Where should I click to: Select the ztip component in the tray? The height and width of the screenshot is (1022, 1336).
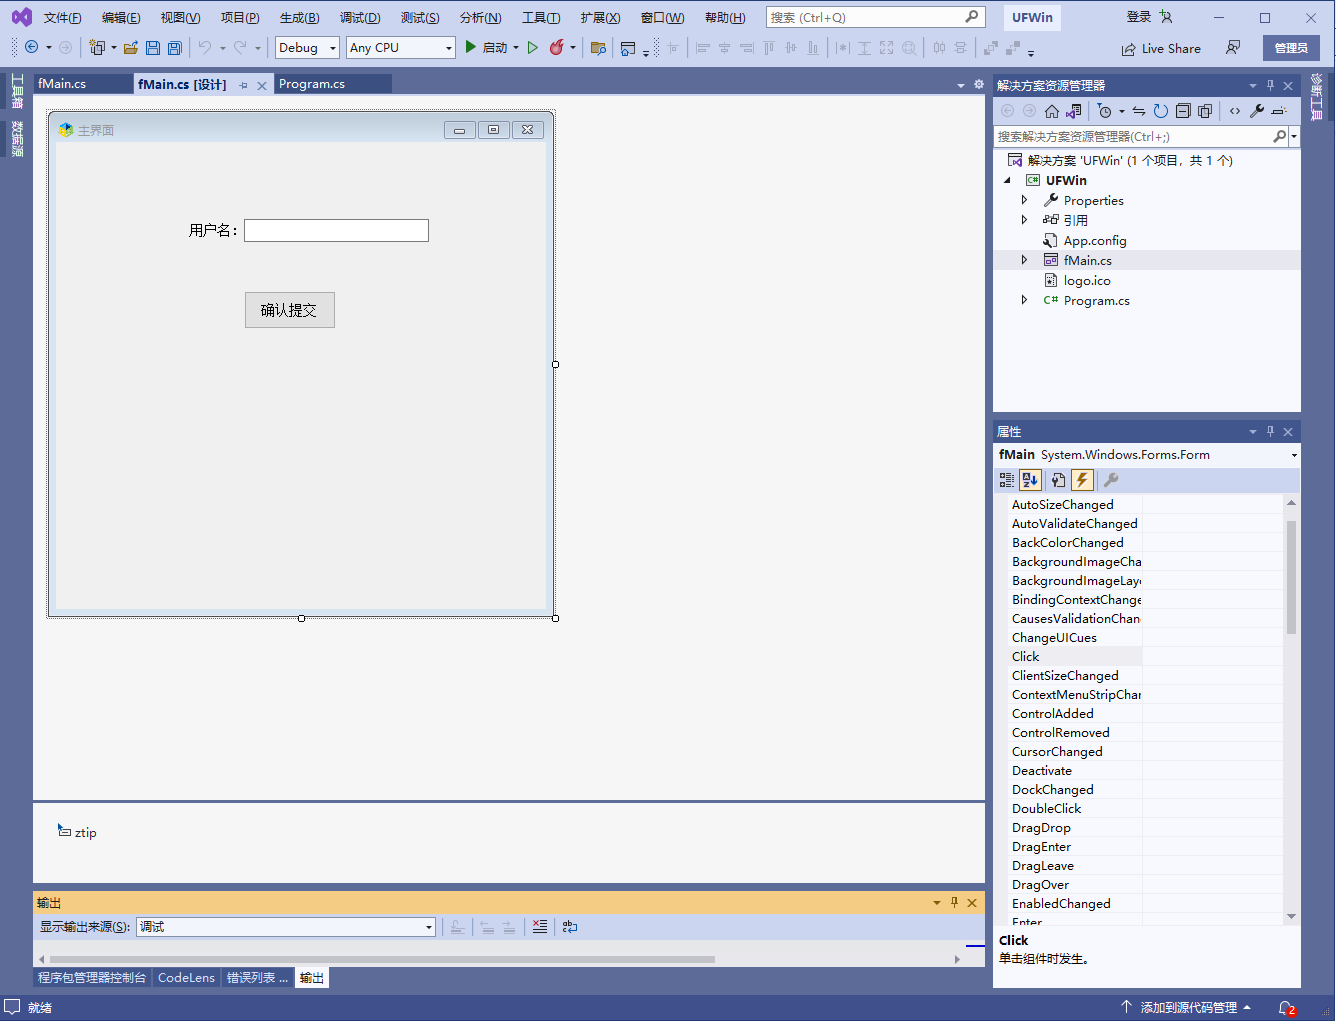click(x=77, y=832)
